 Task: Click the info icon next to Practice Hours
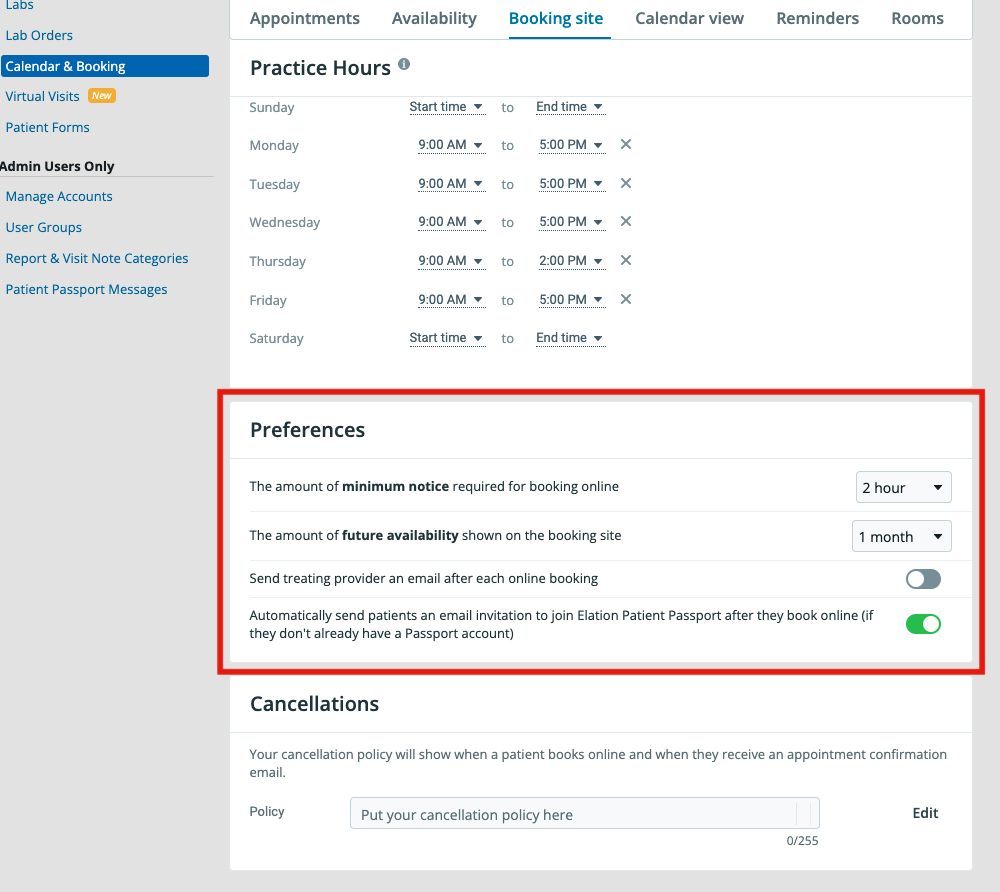(x=404, y=64)
